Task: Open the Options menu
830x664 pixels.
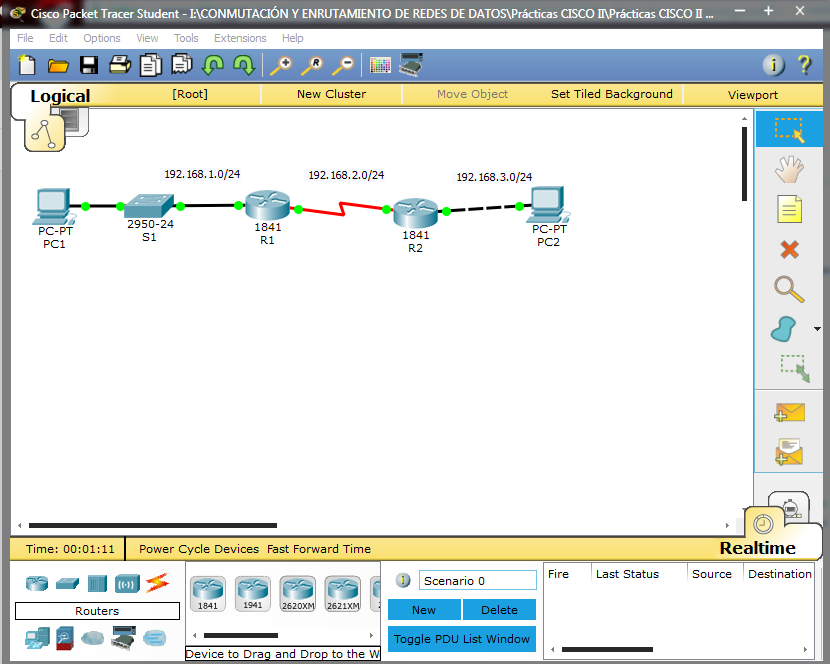Action: [102, 38]
